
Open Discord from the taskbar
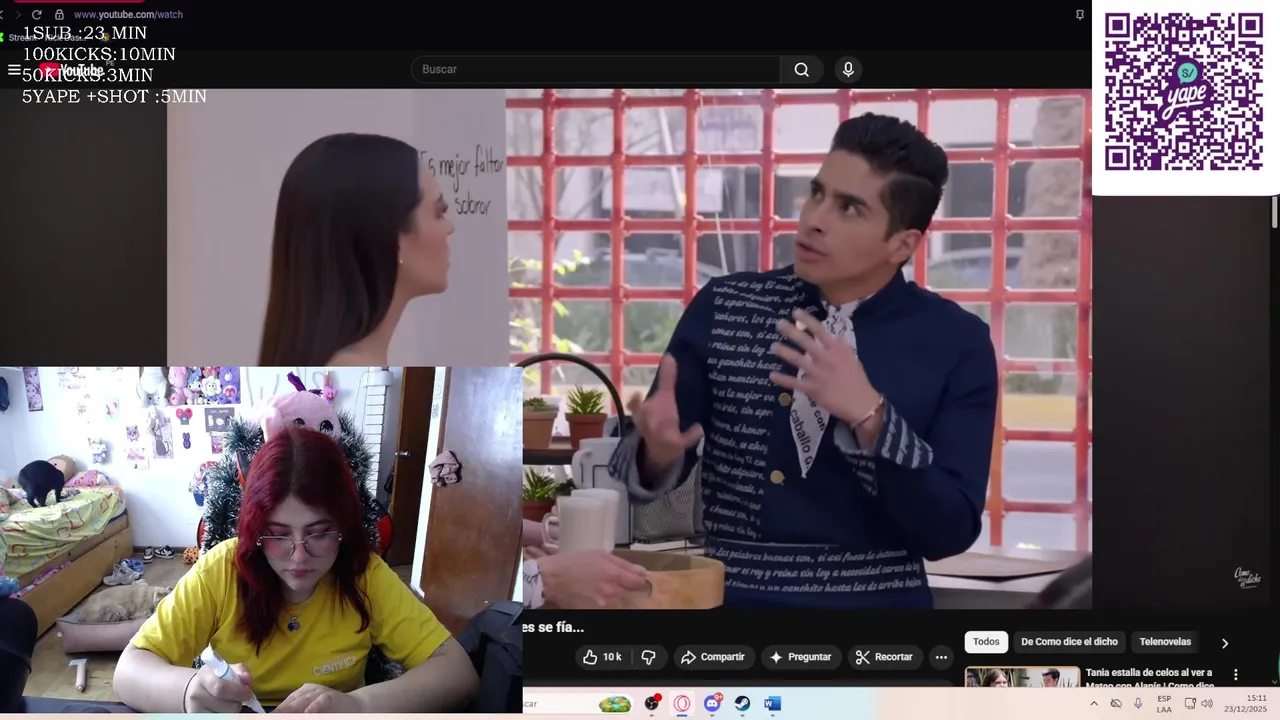[712, 704]
